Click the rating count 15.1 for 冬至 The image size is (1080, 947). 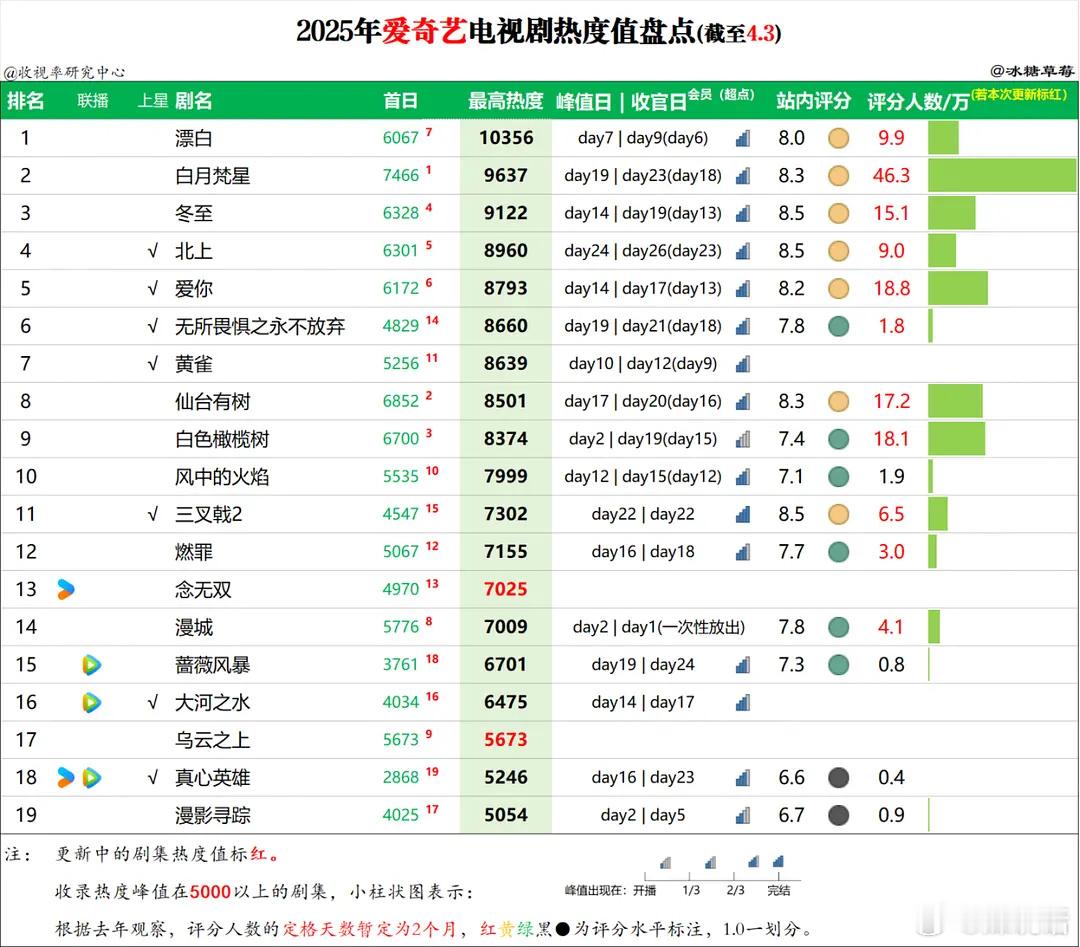[891, 214]
